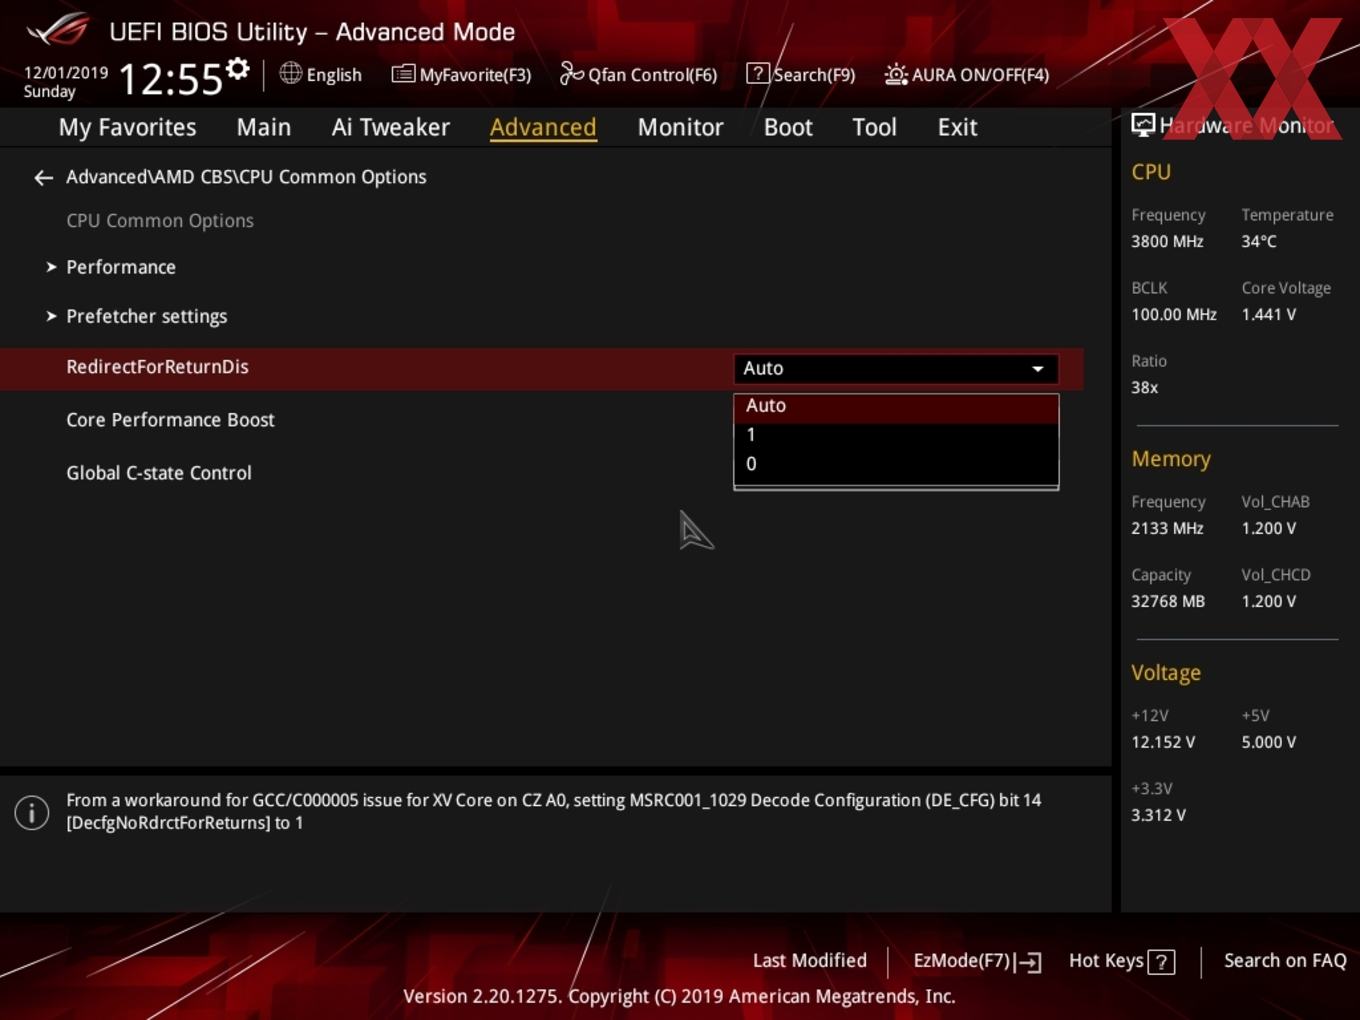Switch to the Main tab

pos(264,127)
